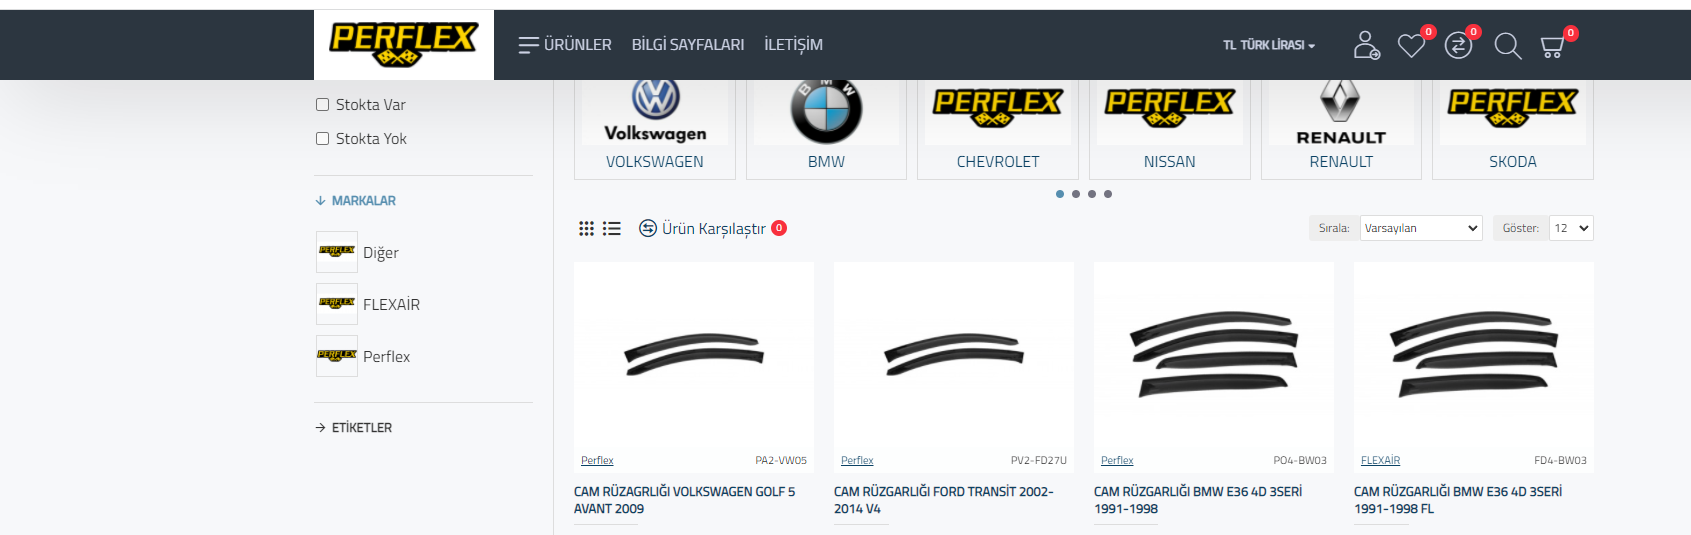Open the TL Türk Lirası currency dropdown
The image size is (1691, 535).
(x=1268, y=45)
